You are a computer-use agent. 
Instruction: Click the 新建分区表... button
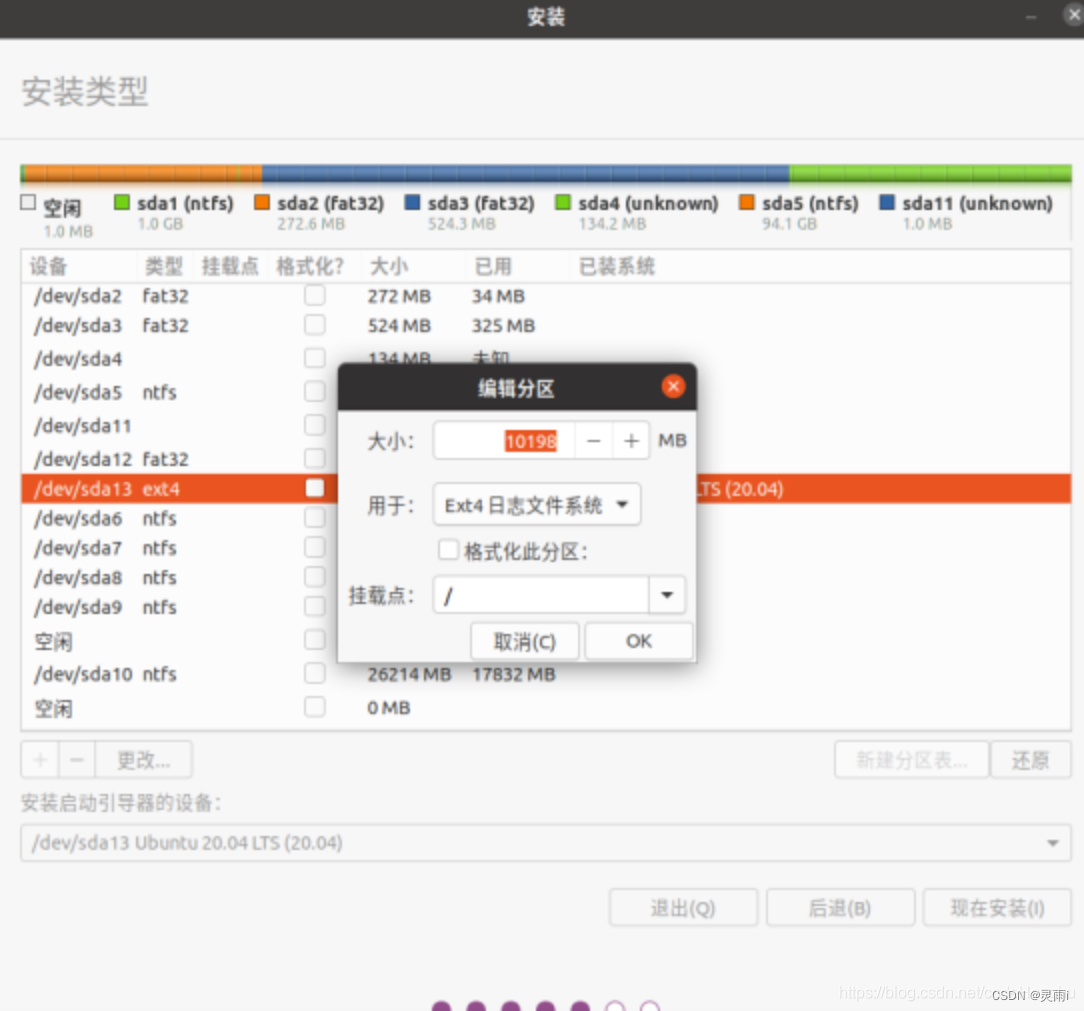pyautogui.click(x=911, y=760)
